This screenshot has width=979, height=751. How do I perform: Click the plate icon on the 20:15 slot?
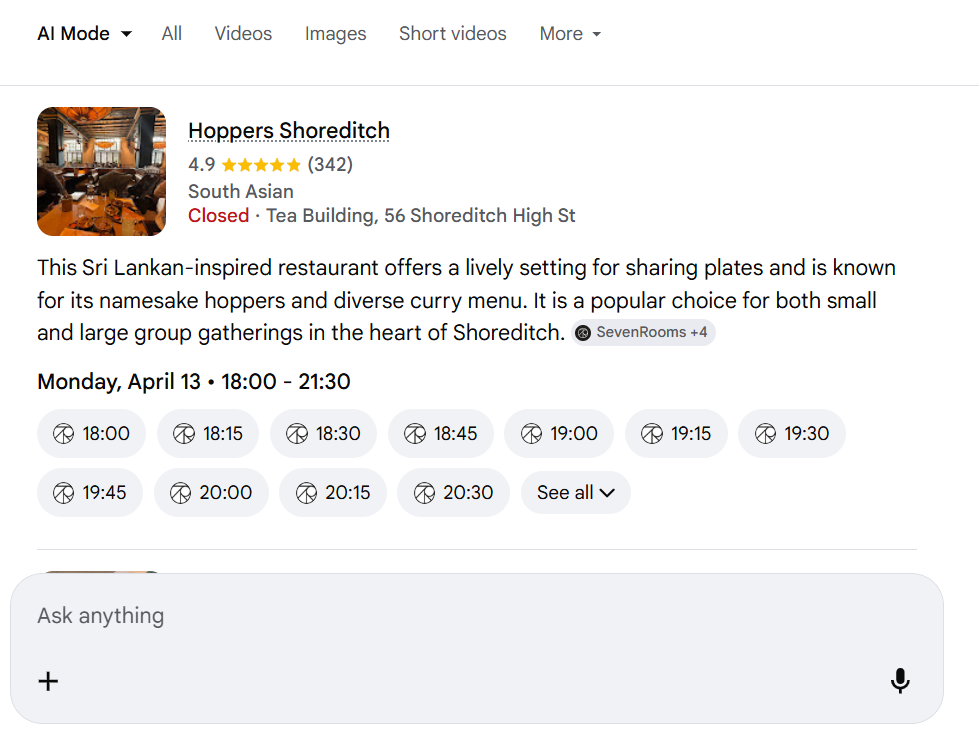(x=303, y=492)
